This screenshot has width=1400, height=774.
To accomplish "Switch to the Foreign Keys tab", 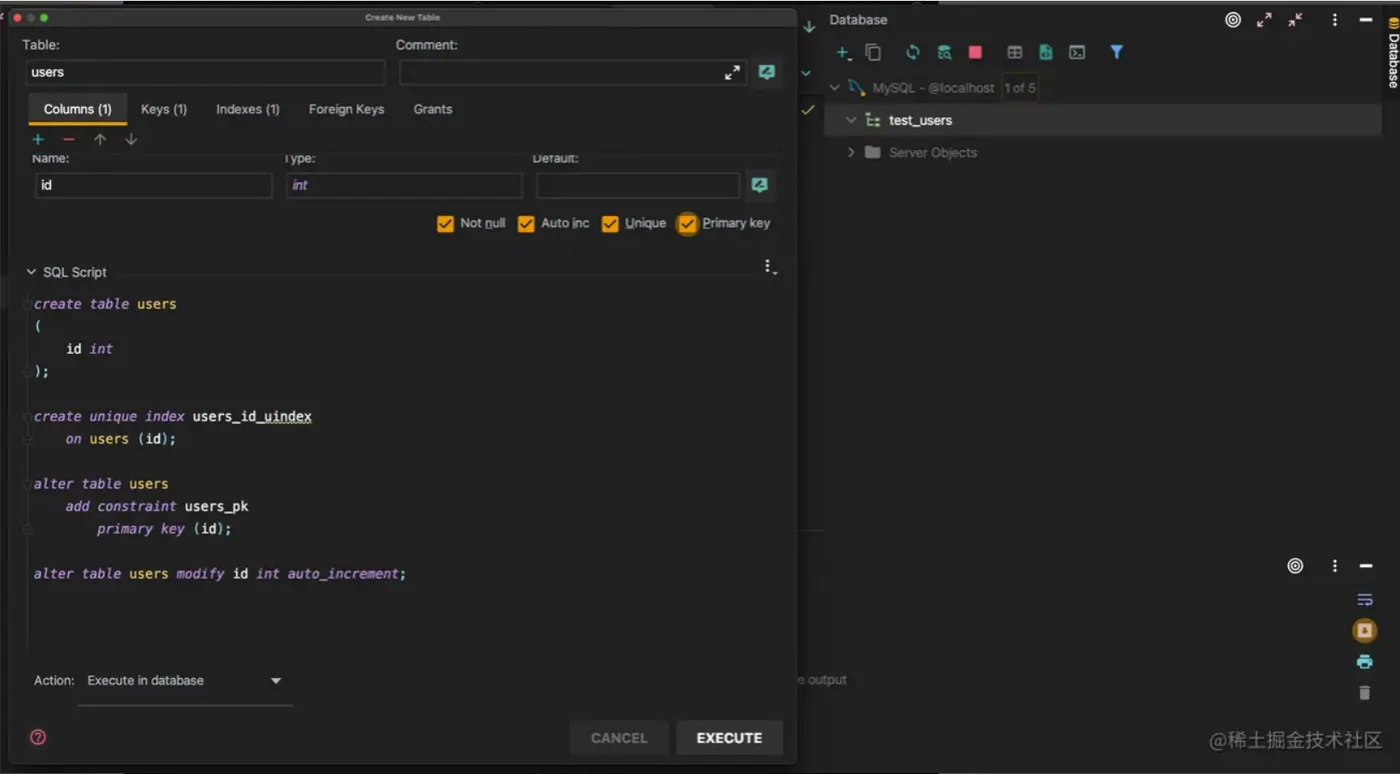I will (346, 109).
